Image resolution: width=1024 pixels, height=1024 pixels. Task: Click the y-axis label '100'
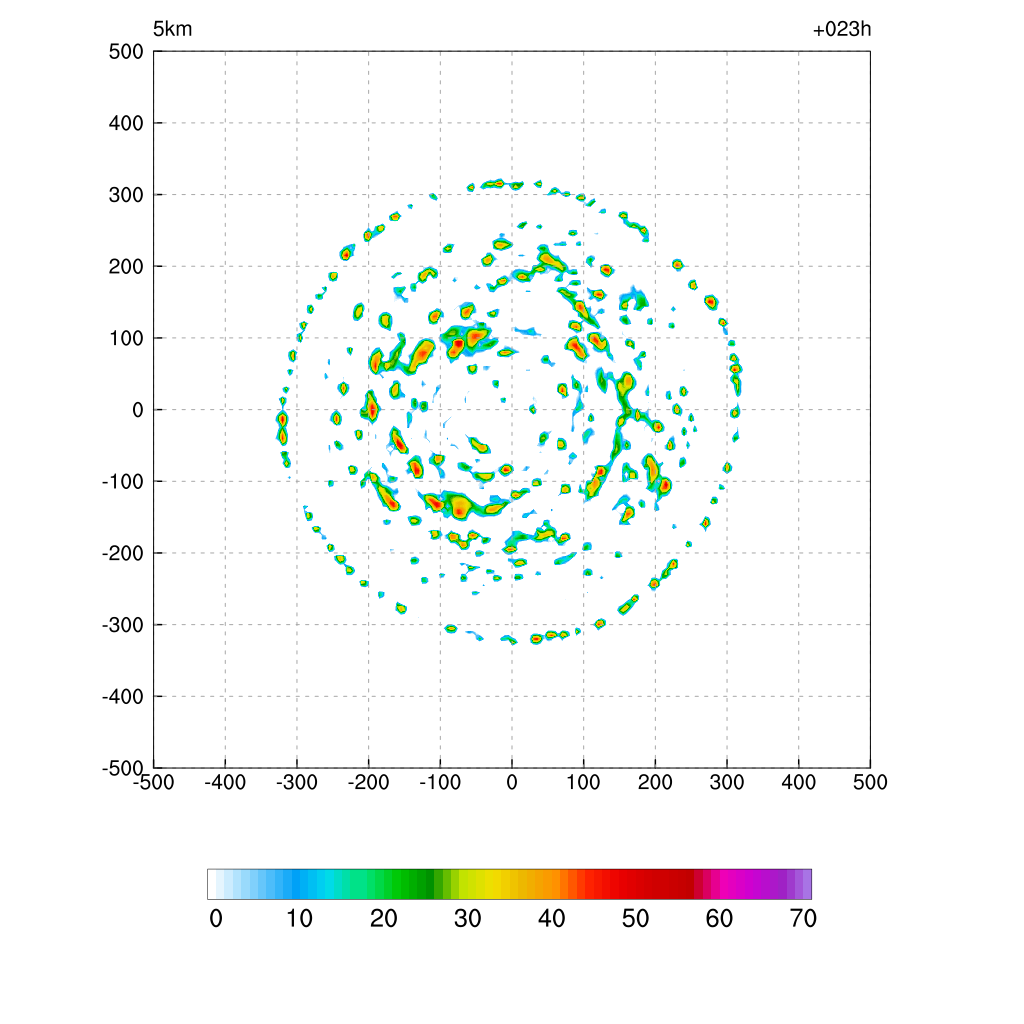pyautogui.click(x=126, y=338)
